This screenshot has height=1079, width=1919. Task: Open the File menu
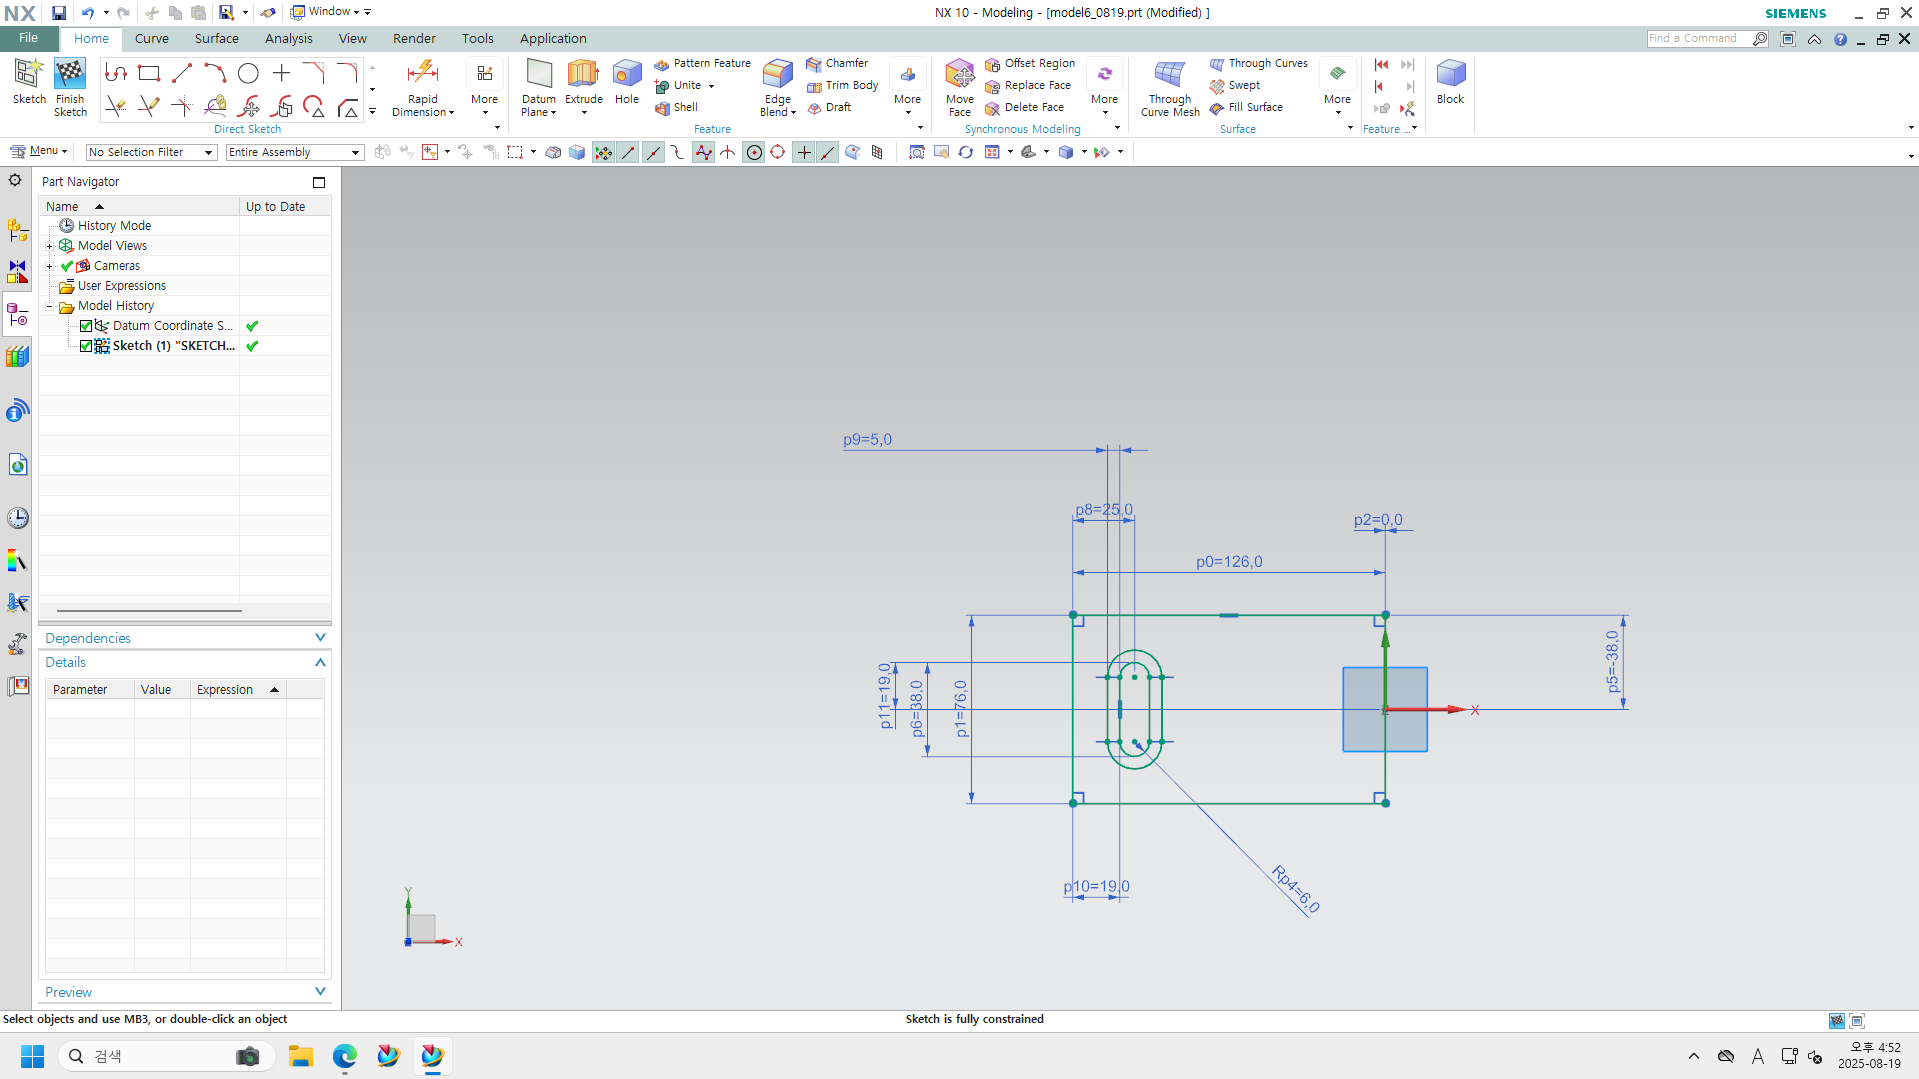pos(29,38)
